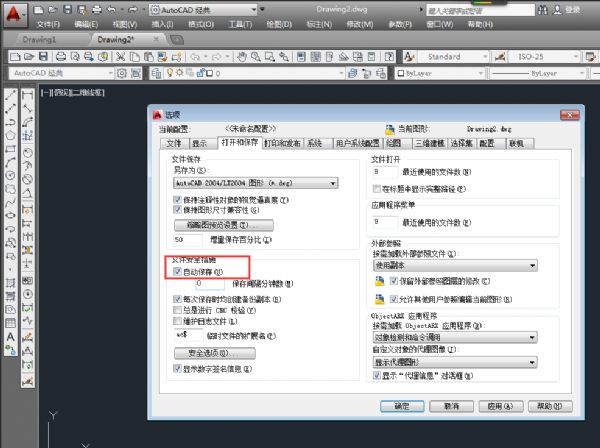Open the demand load xrefs dropdown
The height and width of the screenshot is (448, 600).
click(455, 265)
